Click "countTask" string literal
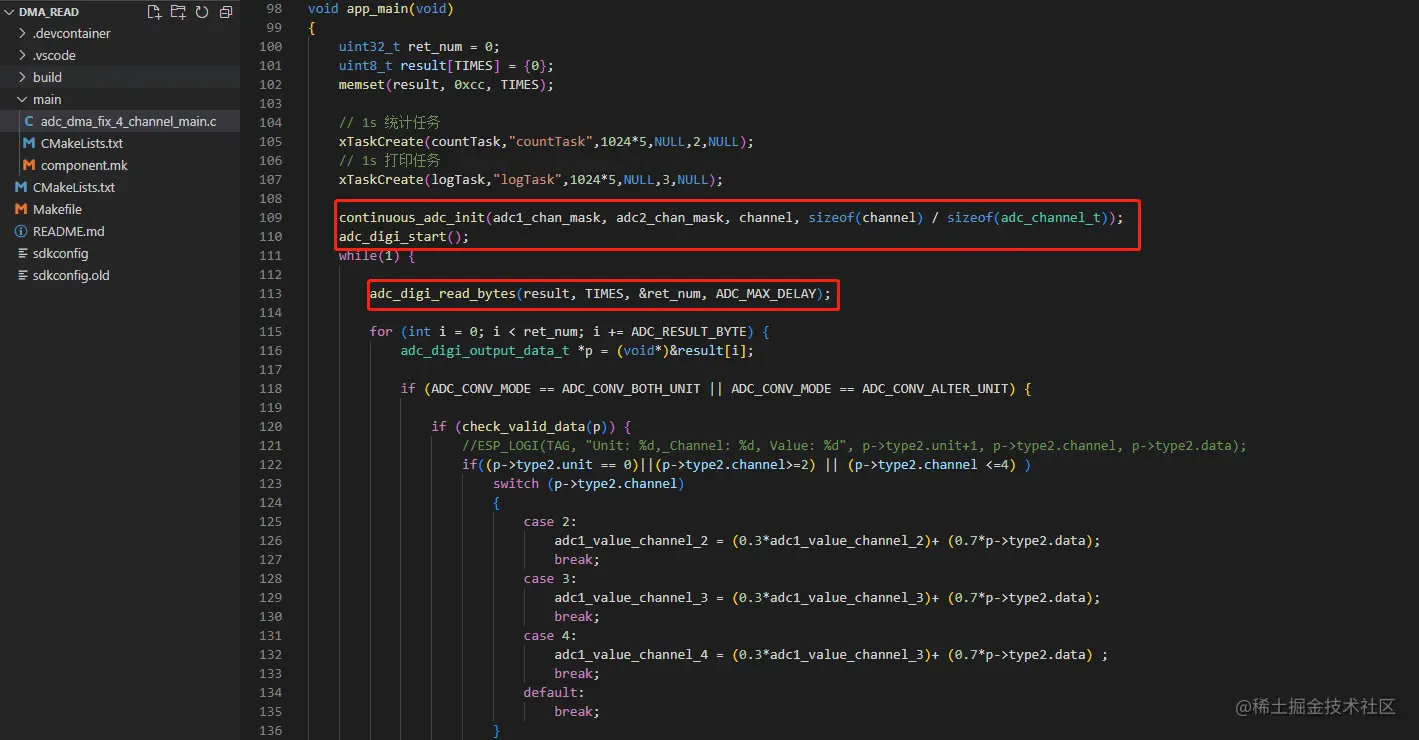The height and width of the screenshot is (740, 1419). click(x=553, y=141)
